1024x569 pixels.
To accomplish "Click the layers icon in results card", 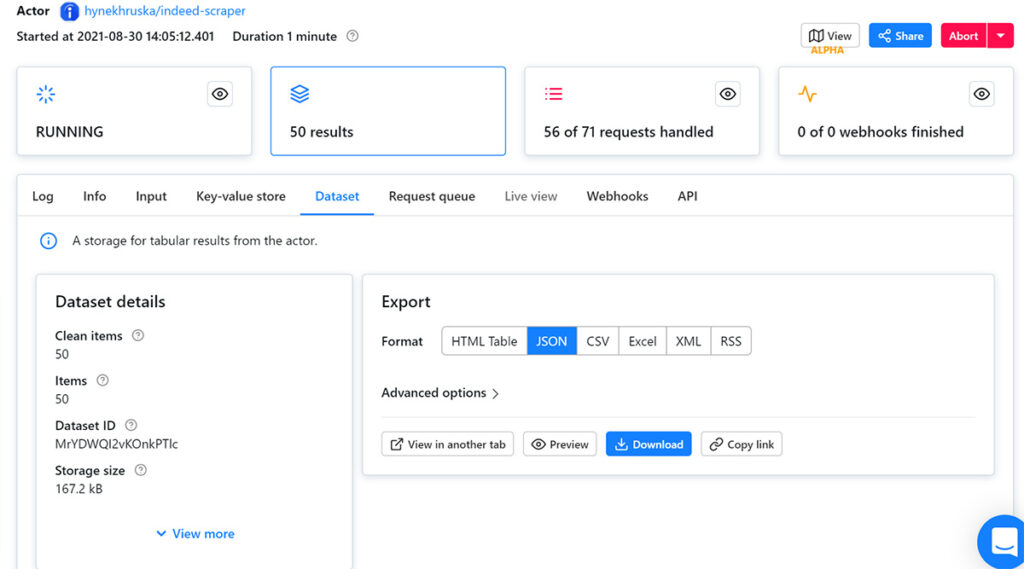I will tap(300, 94).
